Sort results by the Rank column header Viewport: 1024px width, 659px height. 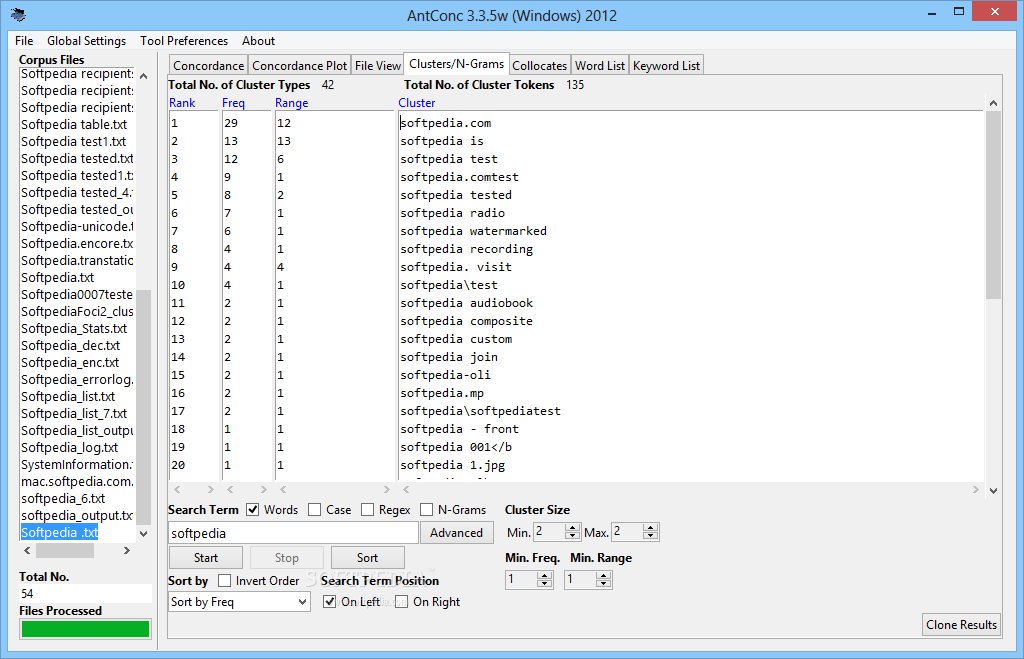pyautogui.click(x=182, y=103)
